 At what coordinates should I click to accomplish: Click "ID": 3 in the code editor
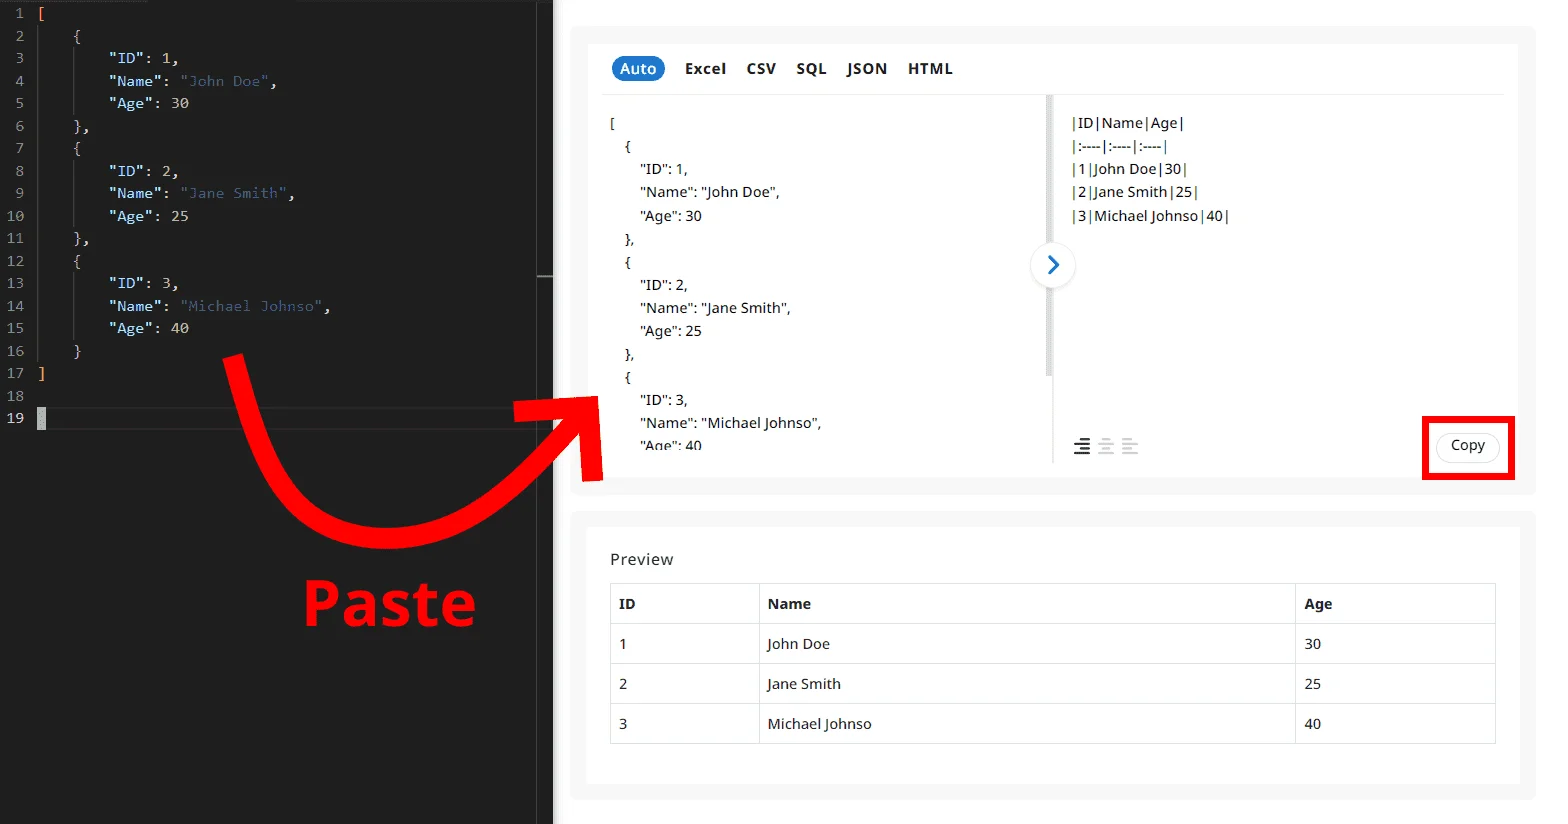coord(143,283)
